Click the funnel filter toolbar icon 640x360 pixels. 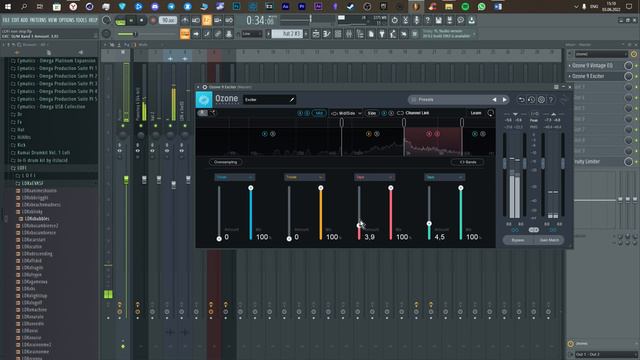(x=382, y=34)
